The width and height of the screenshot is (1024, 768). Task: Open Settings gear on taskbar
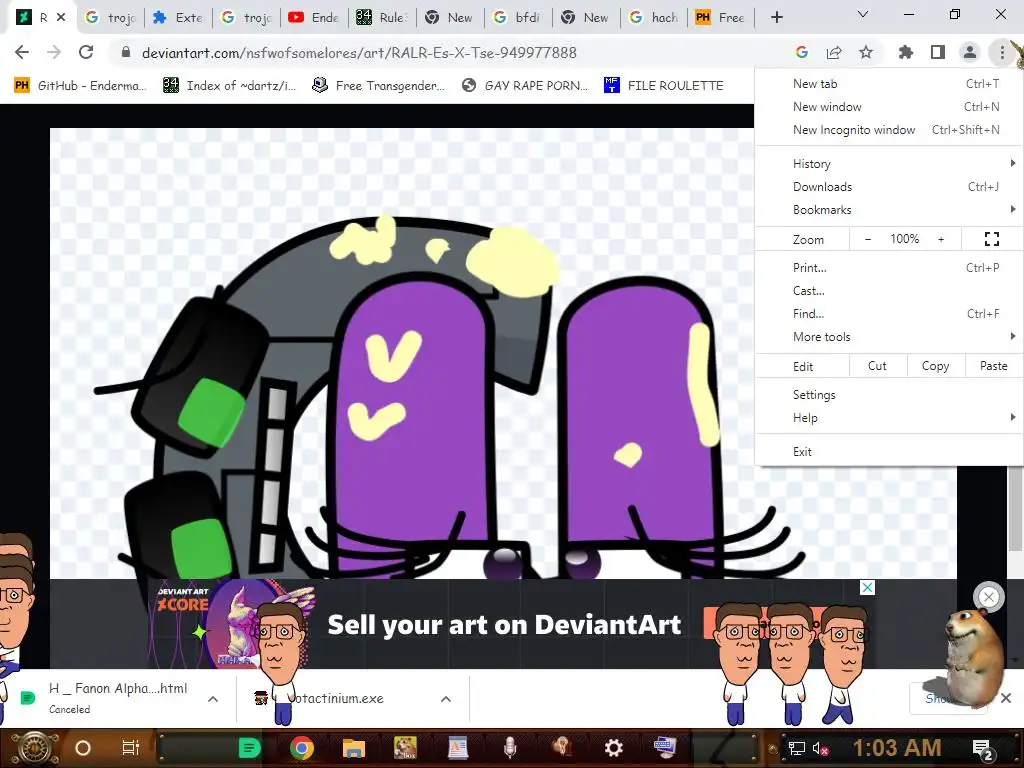613,748
